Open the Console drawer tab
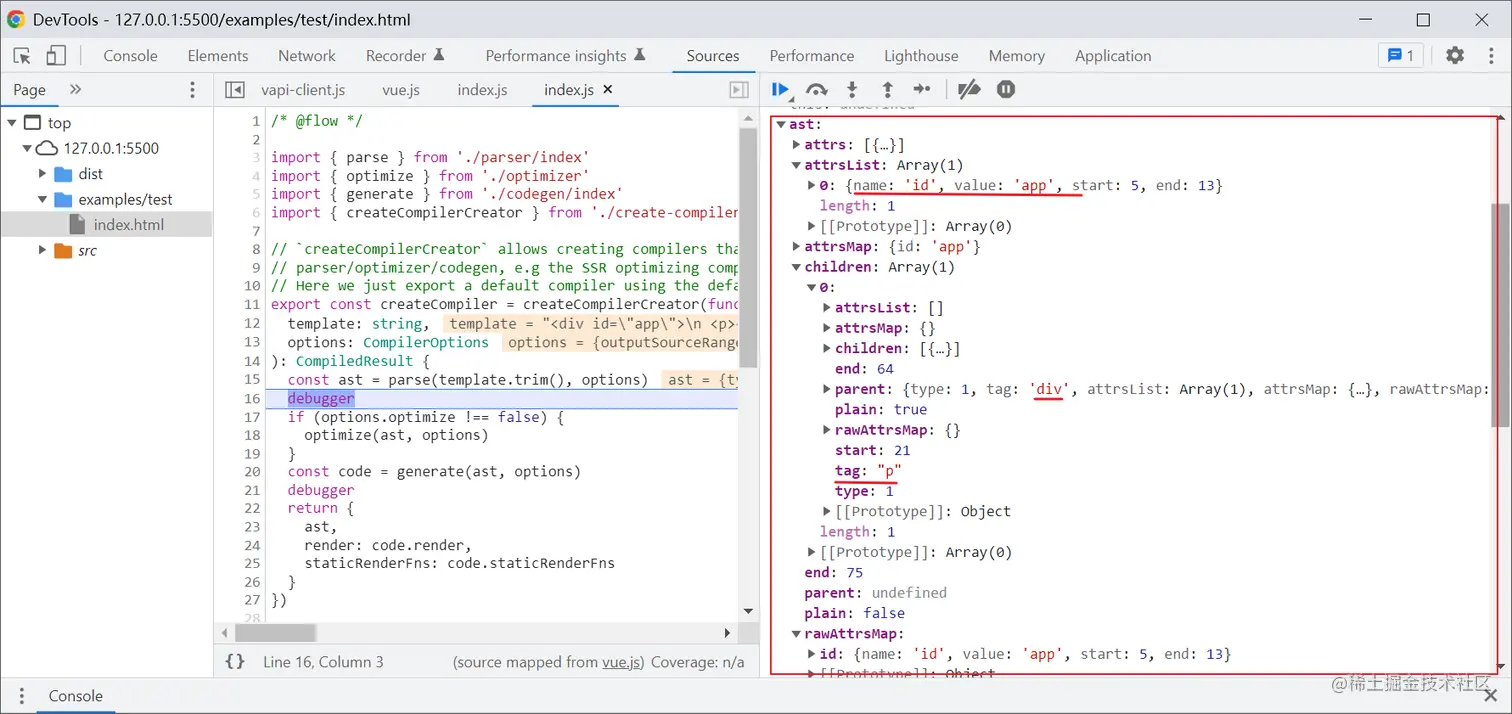Screen dimensions: 1512x714 tap(76, 696)
